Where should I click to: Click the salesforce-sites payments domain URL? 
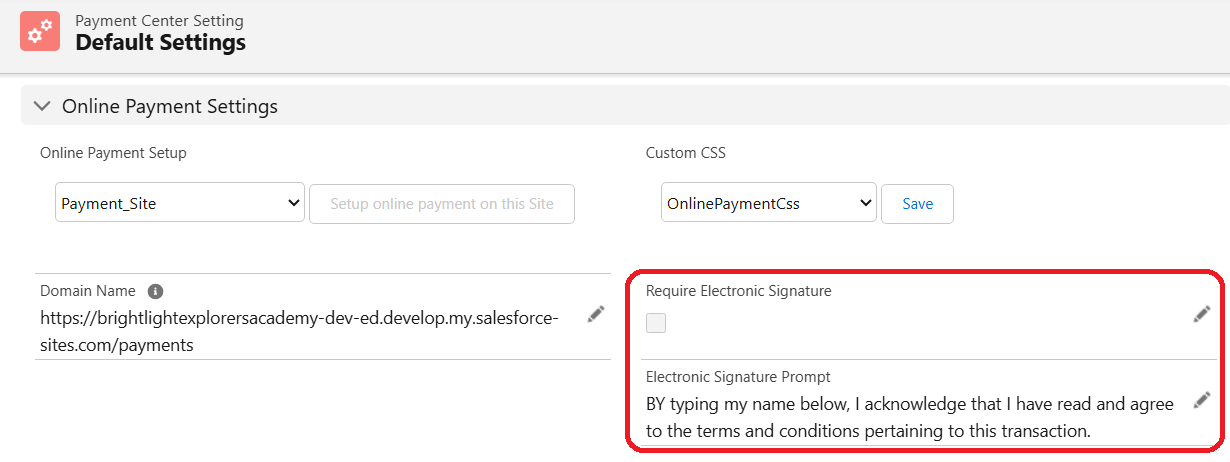coord(300,331)
